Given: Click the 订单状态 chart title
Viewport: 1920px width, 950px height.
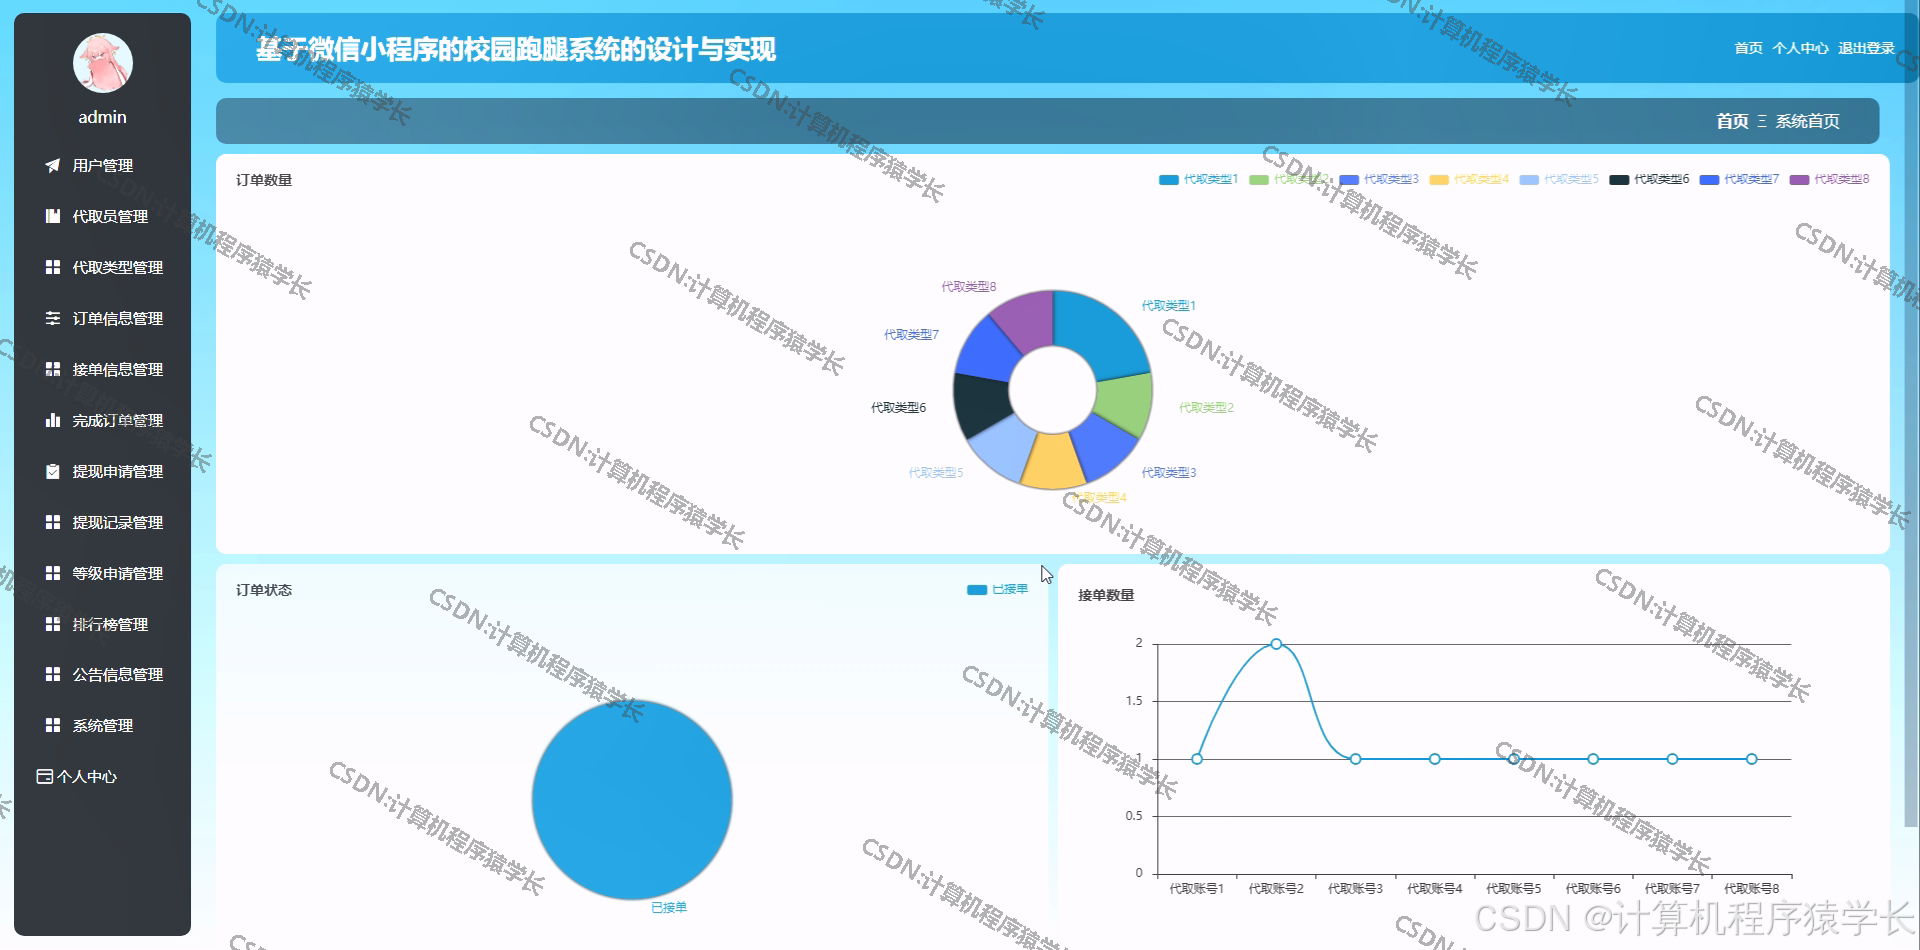Looking at the screenshot, I should [x=264, y=590].
